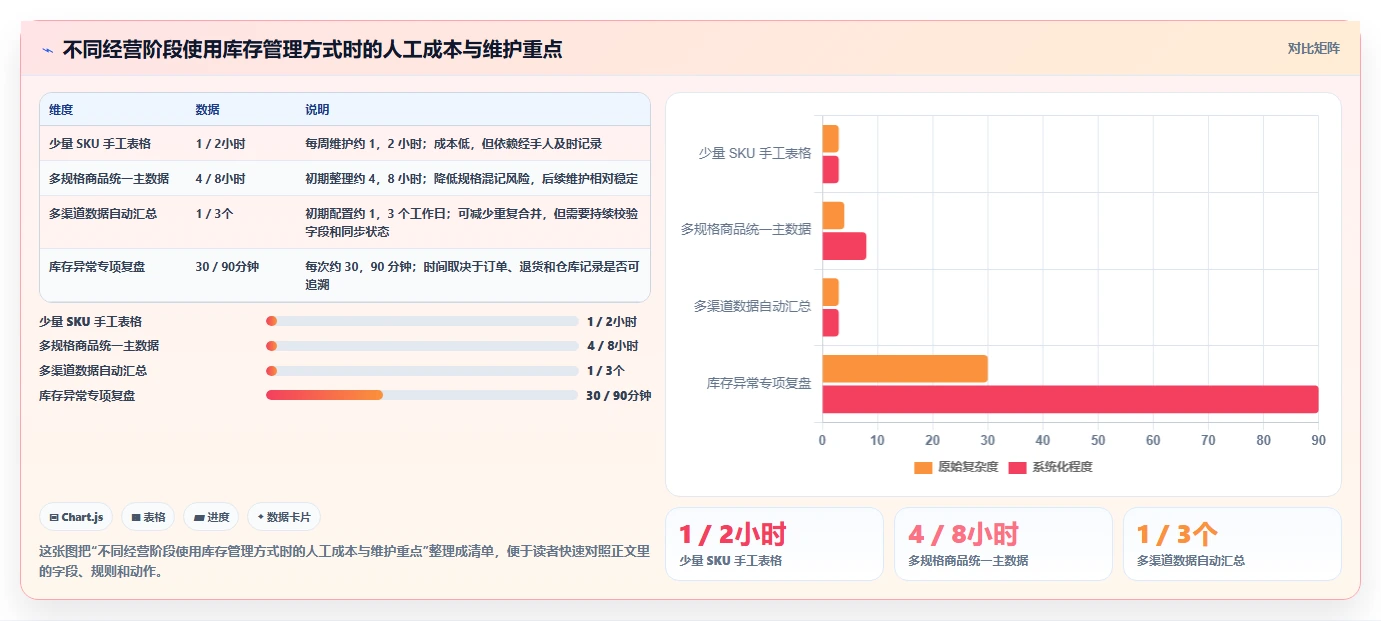Click the orange 原始复杂度 legend swatch
This screenshot has height=621, width=1381.
(x=923, y=467)
